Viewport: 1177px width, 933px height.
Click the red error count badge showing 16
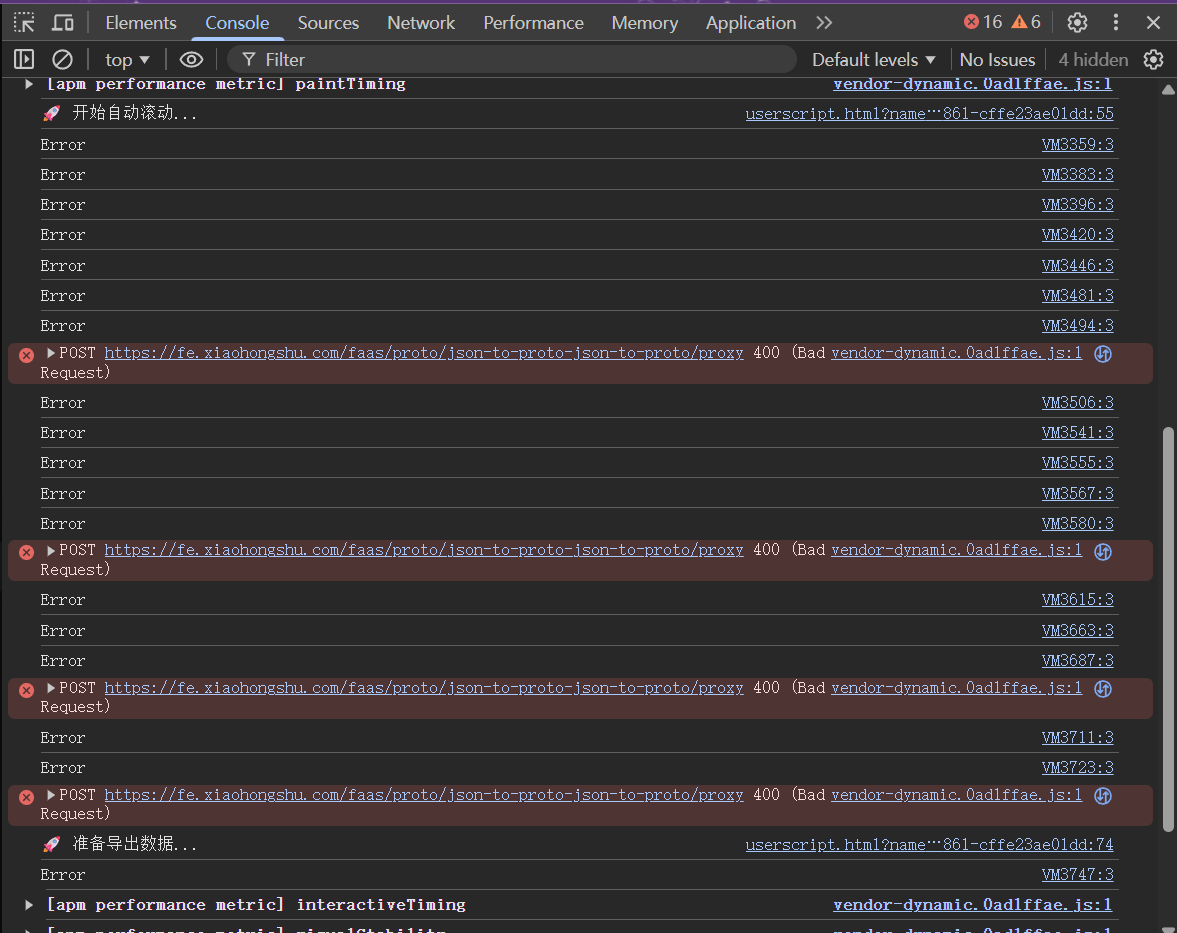(982, 22)
